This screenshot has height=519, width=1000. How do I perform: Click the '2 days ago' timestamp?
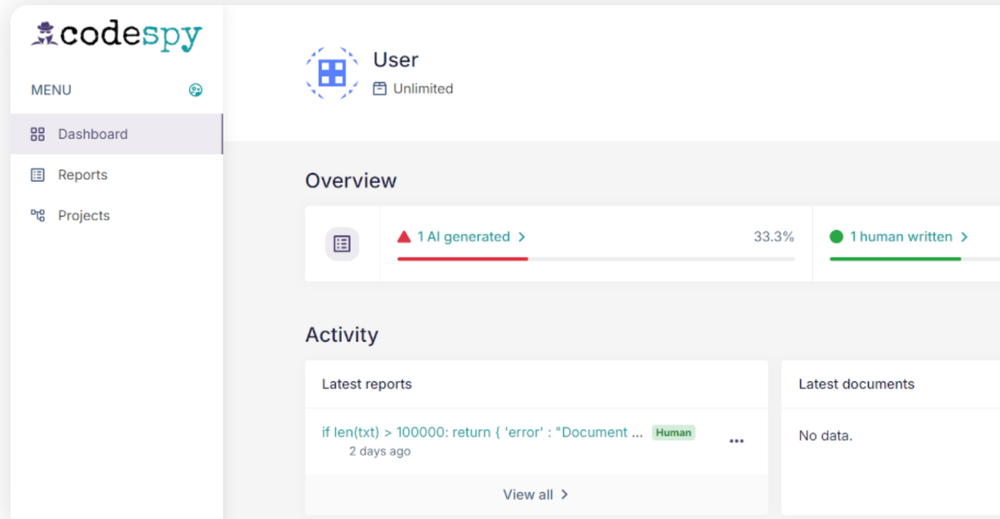[379, 451]
